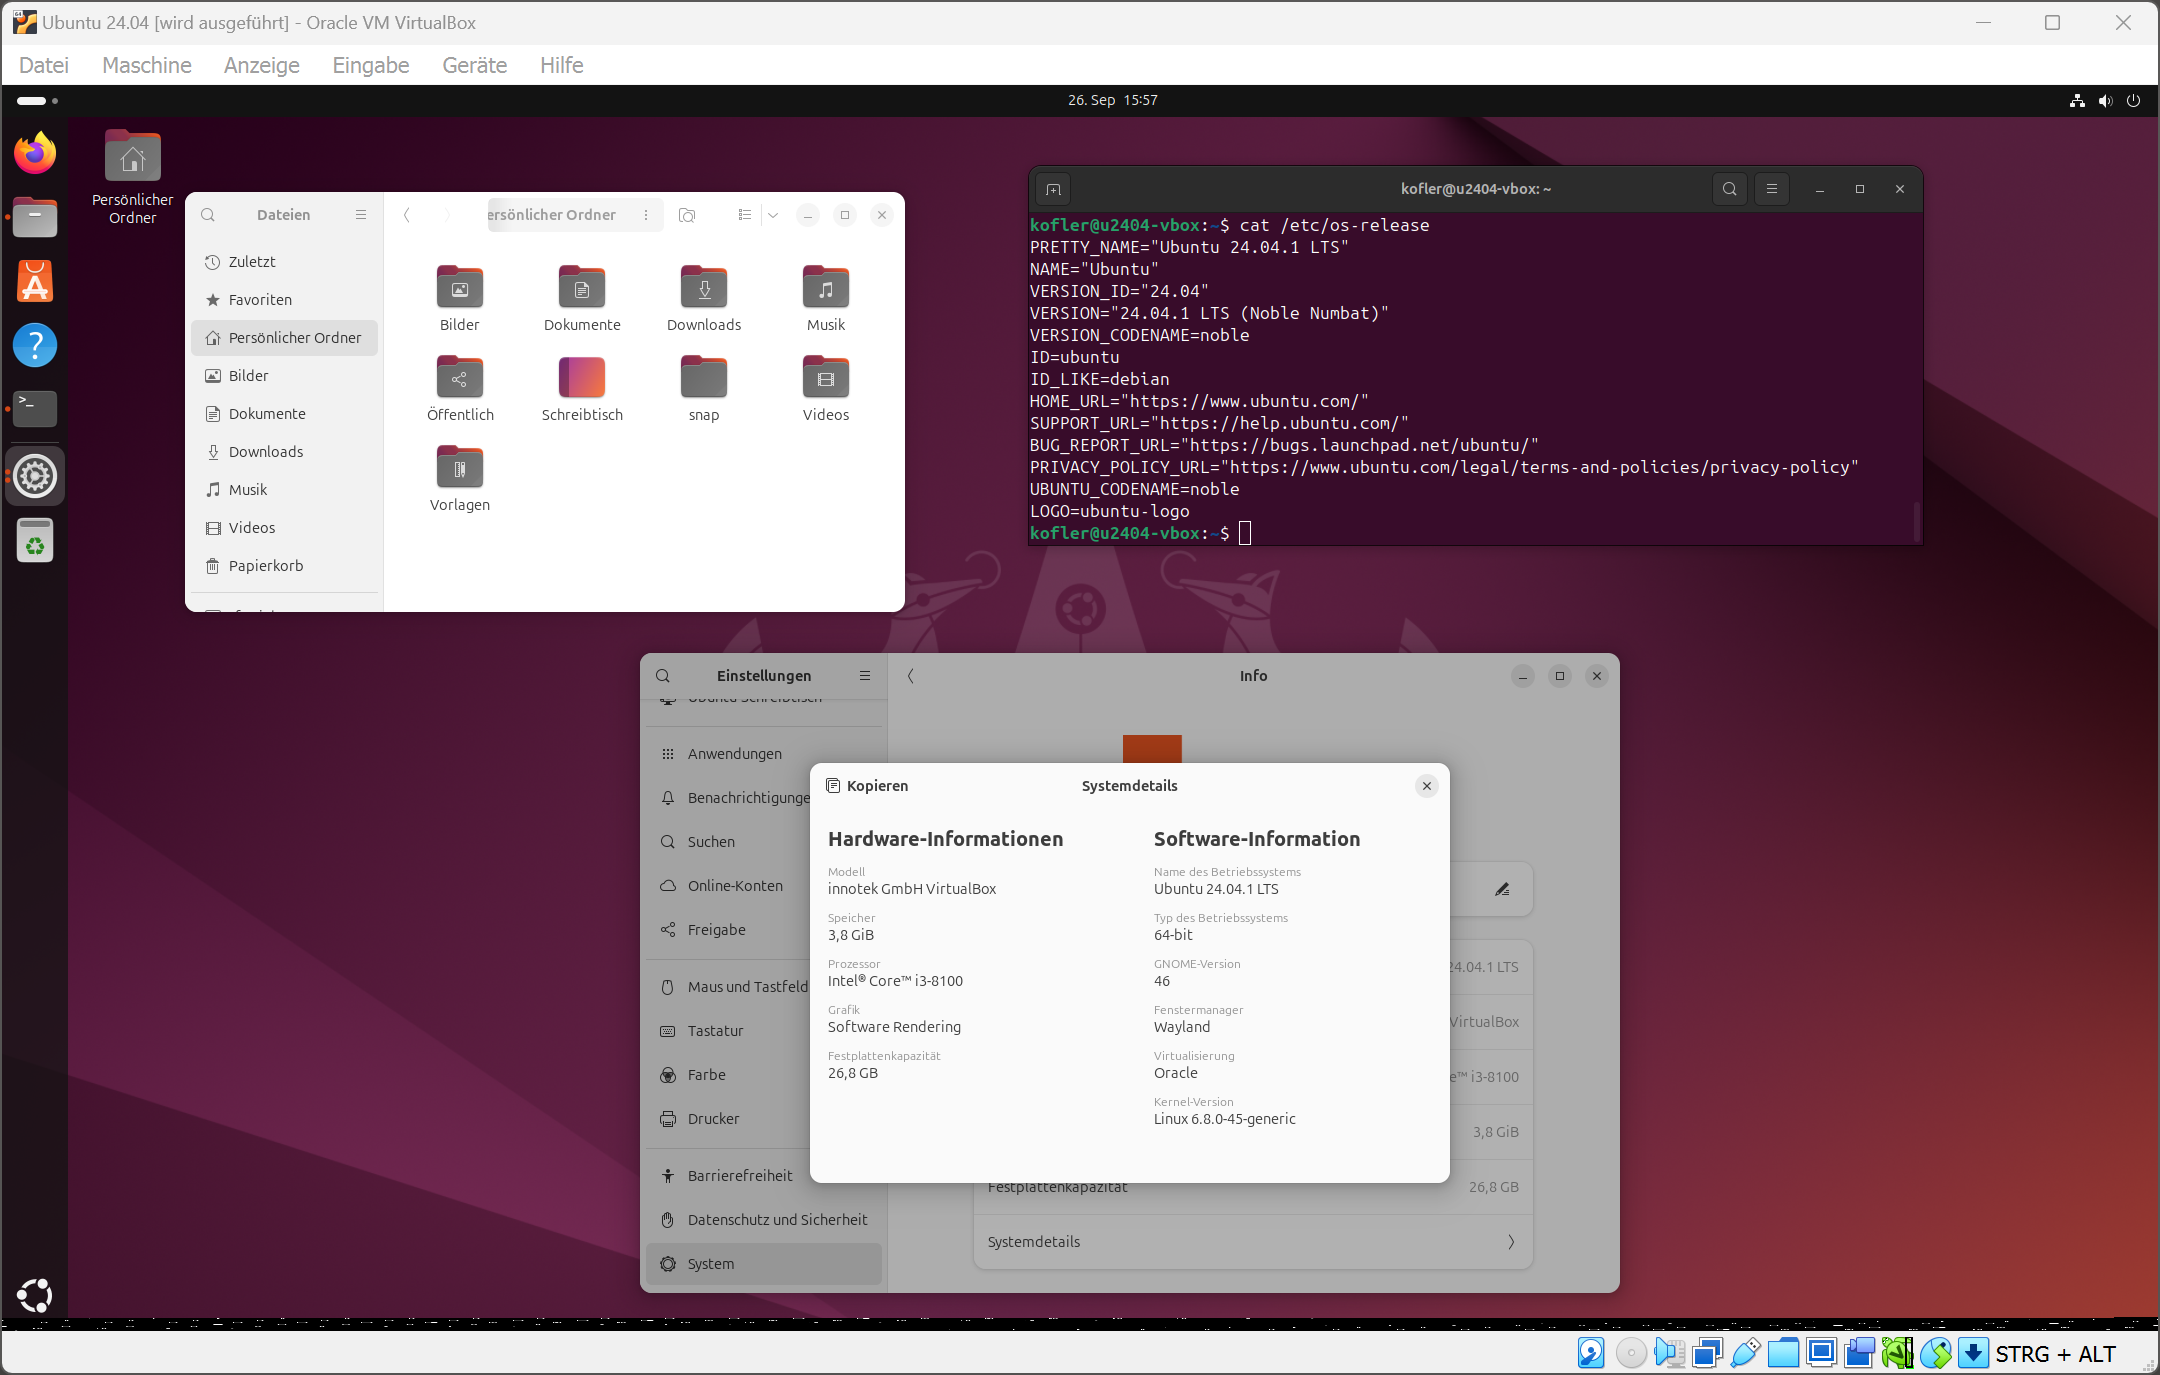Open the Vorlagen folder icon
The image size is (2160, 1375).
(460, 478)
